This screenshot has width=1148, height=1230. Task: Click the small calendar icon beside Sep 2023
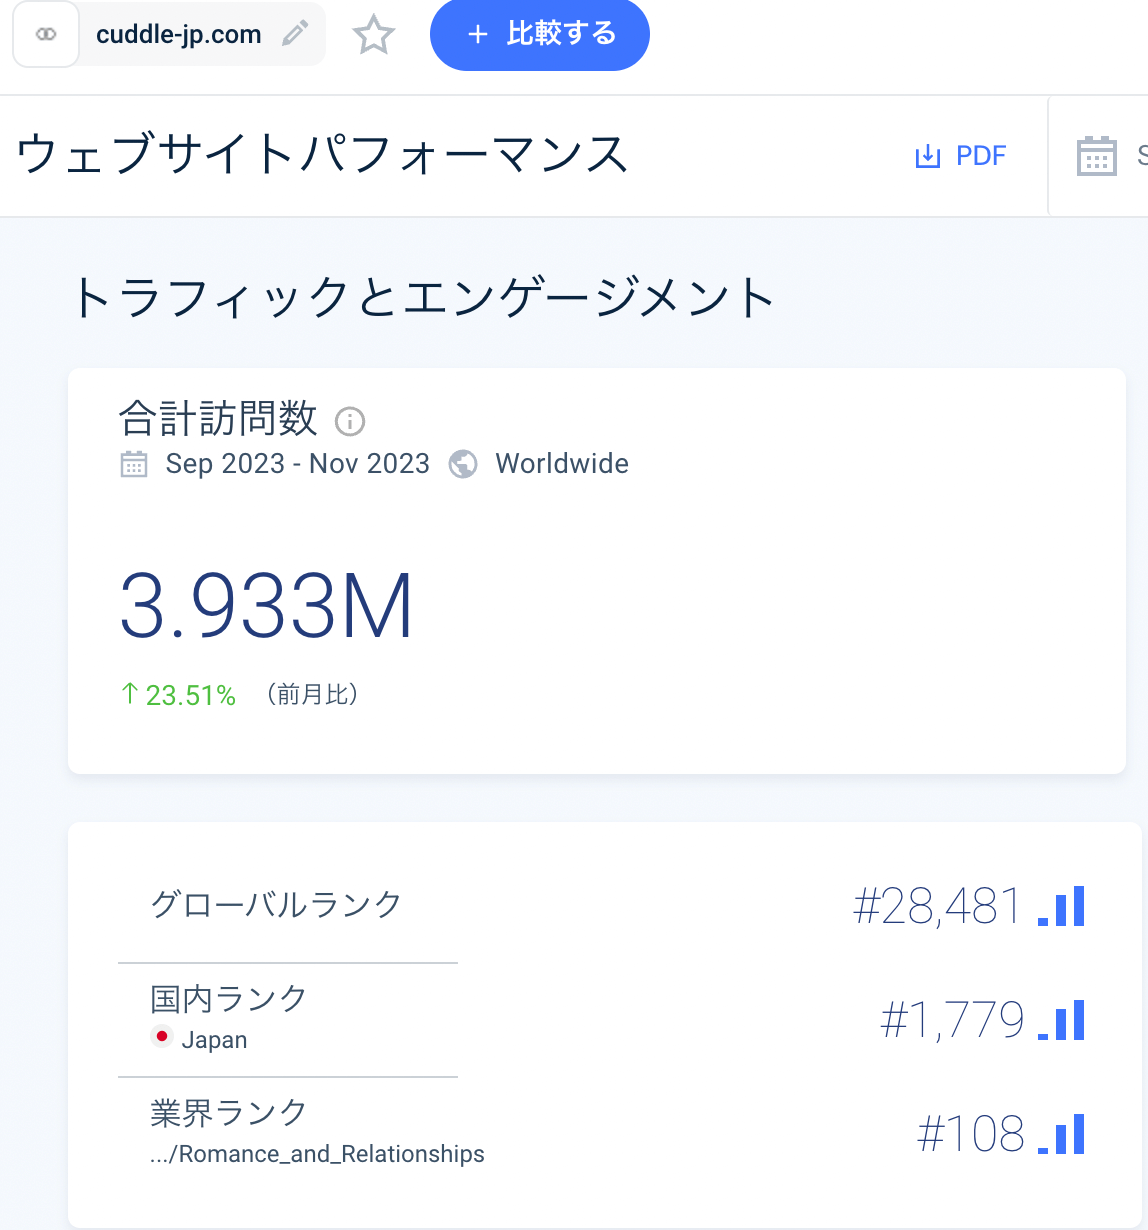134,464
